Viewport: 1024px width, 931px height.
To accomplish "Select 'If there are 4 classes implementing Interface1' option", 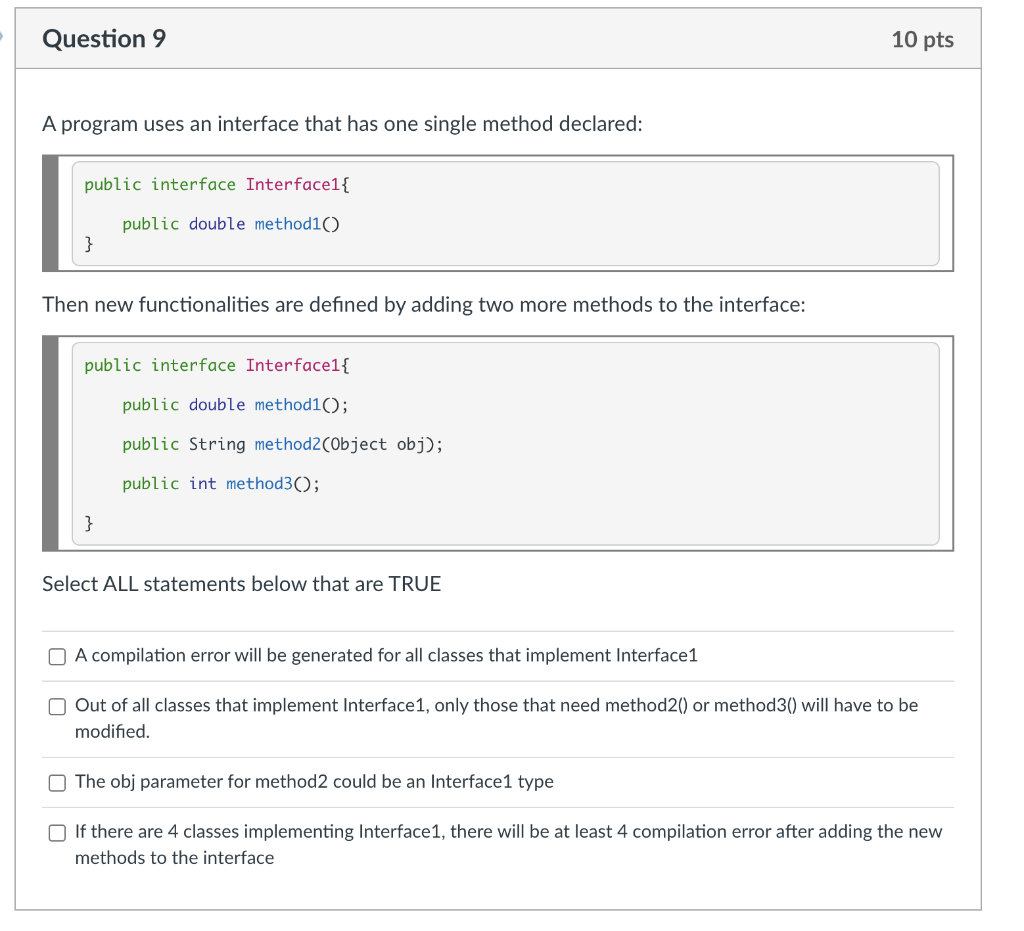I will point(57,832).
